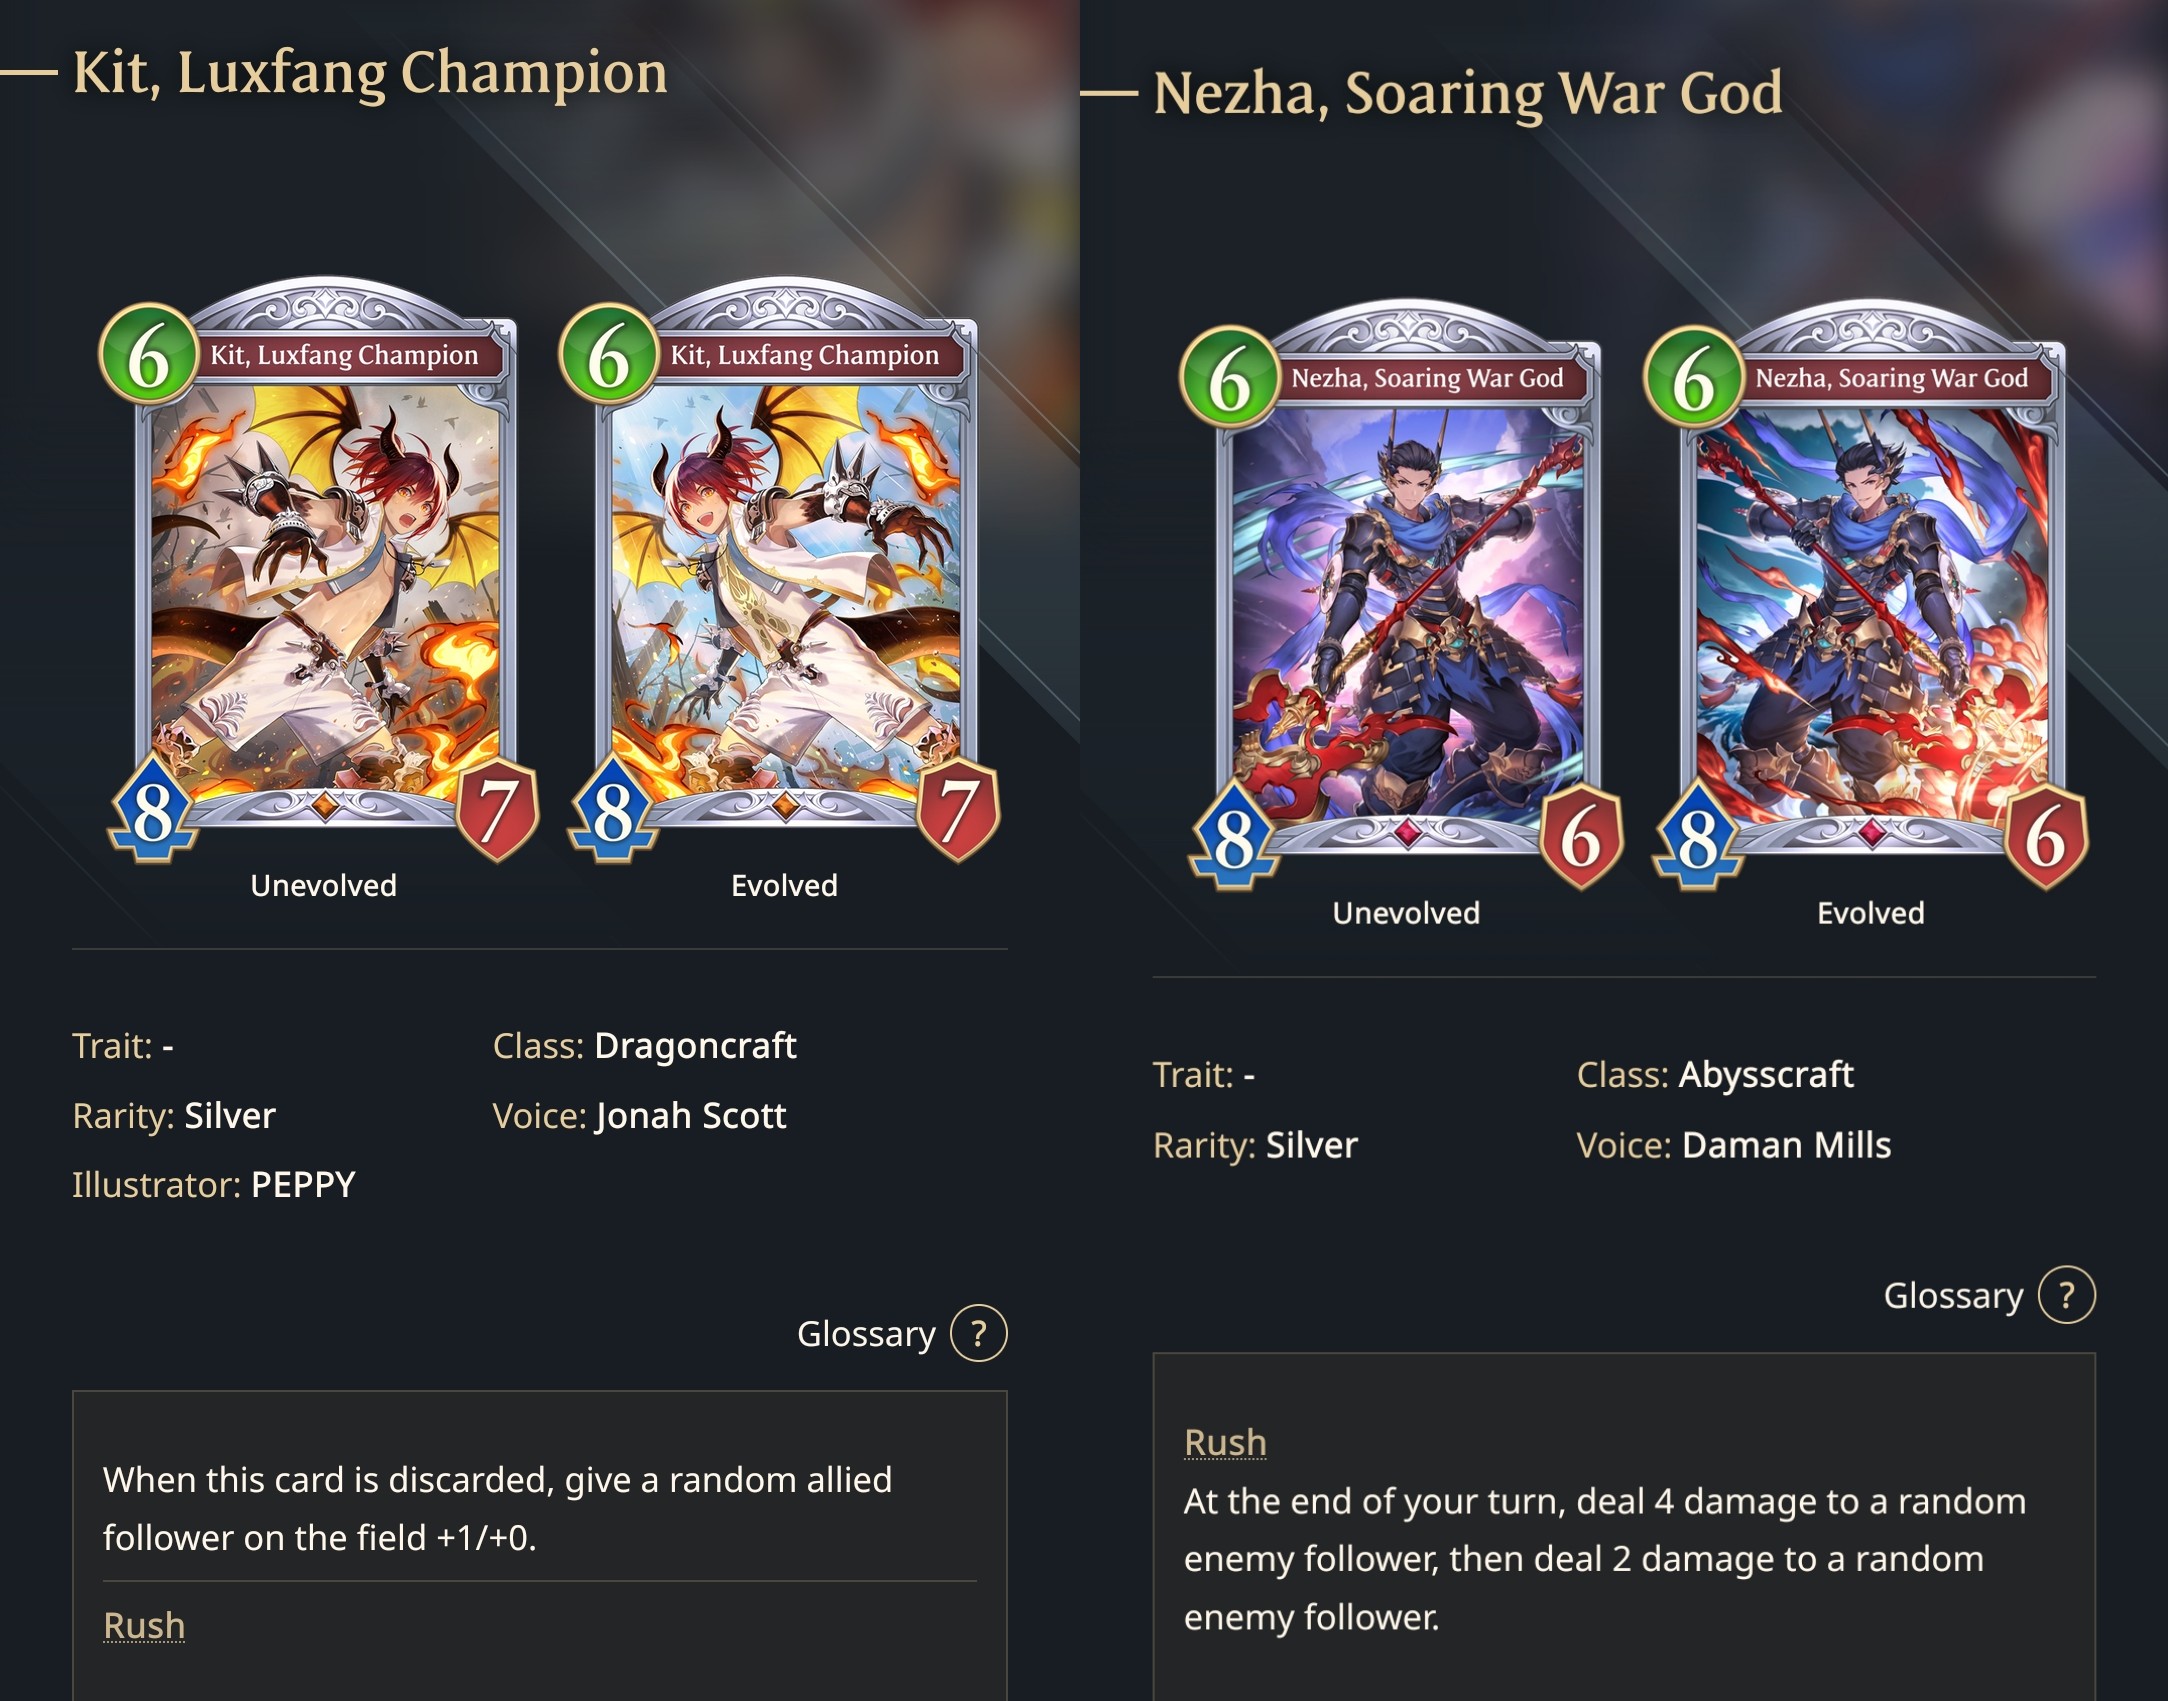Select the Abysscraft class value

click(x=1765, y=1075)
